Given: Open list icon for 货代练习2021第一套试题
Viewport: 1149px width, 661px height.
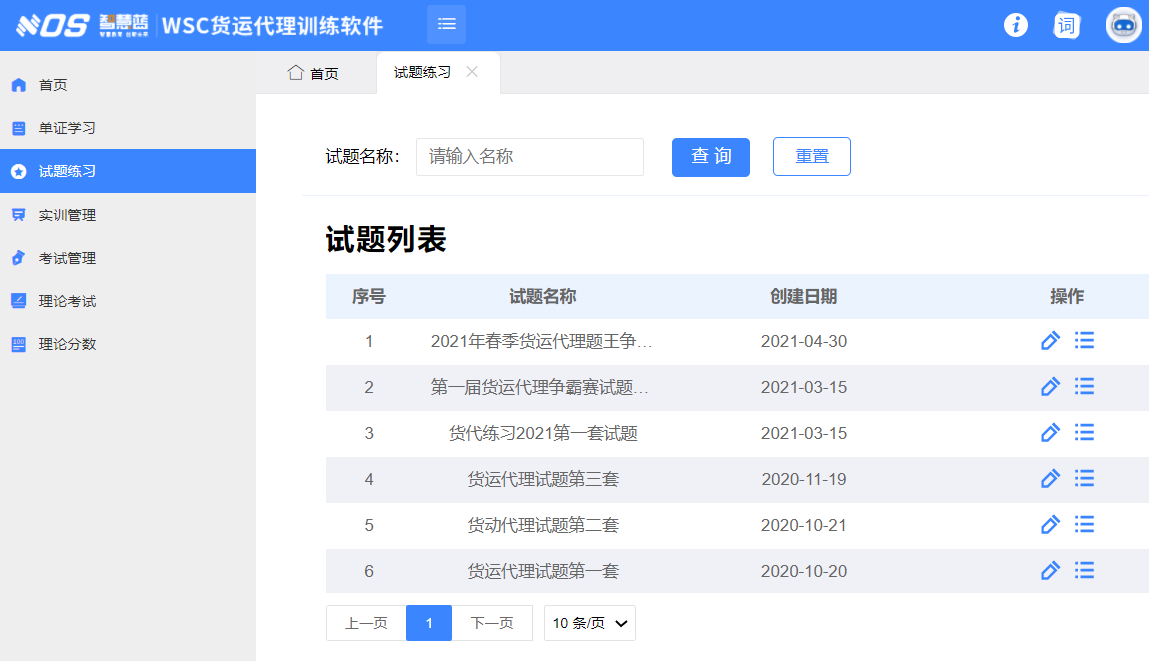Looking at the screenshot, I should click(x=1084, y=432).
